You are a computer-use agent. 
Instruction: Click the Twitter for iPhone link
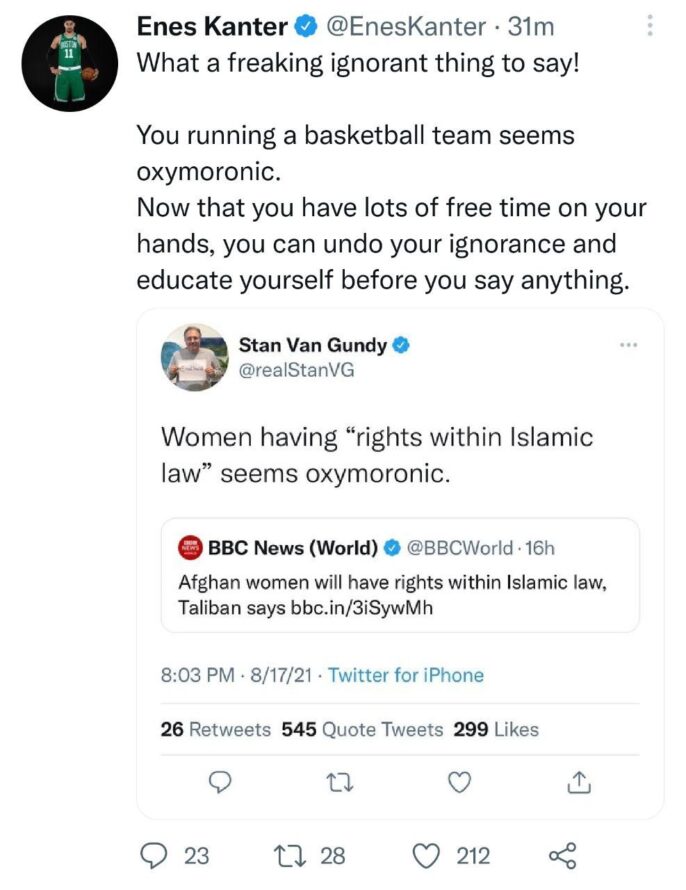tap(406, 675)
